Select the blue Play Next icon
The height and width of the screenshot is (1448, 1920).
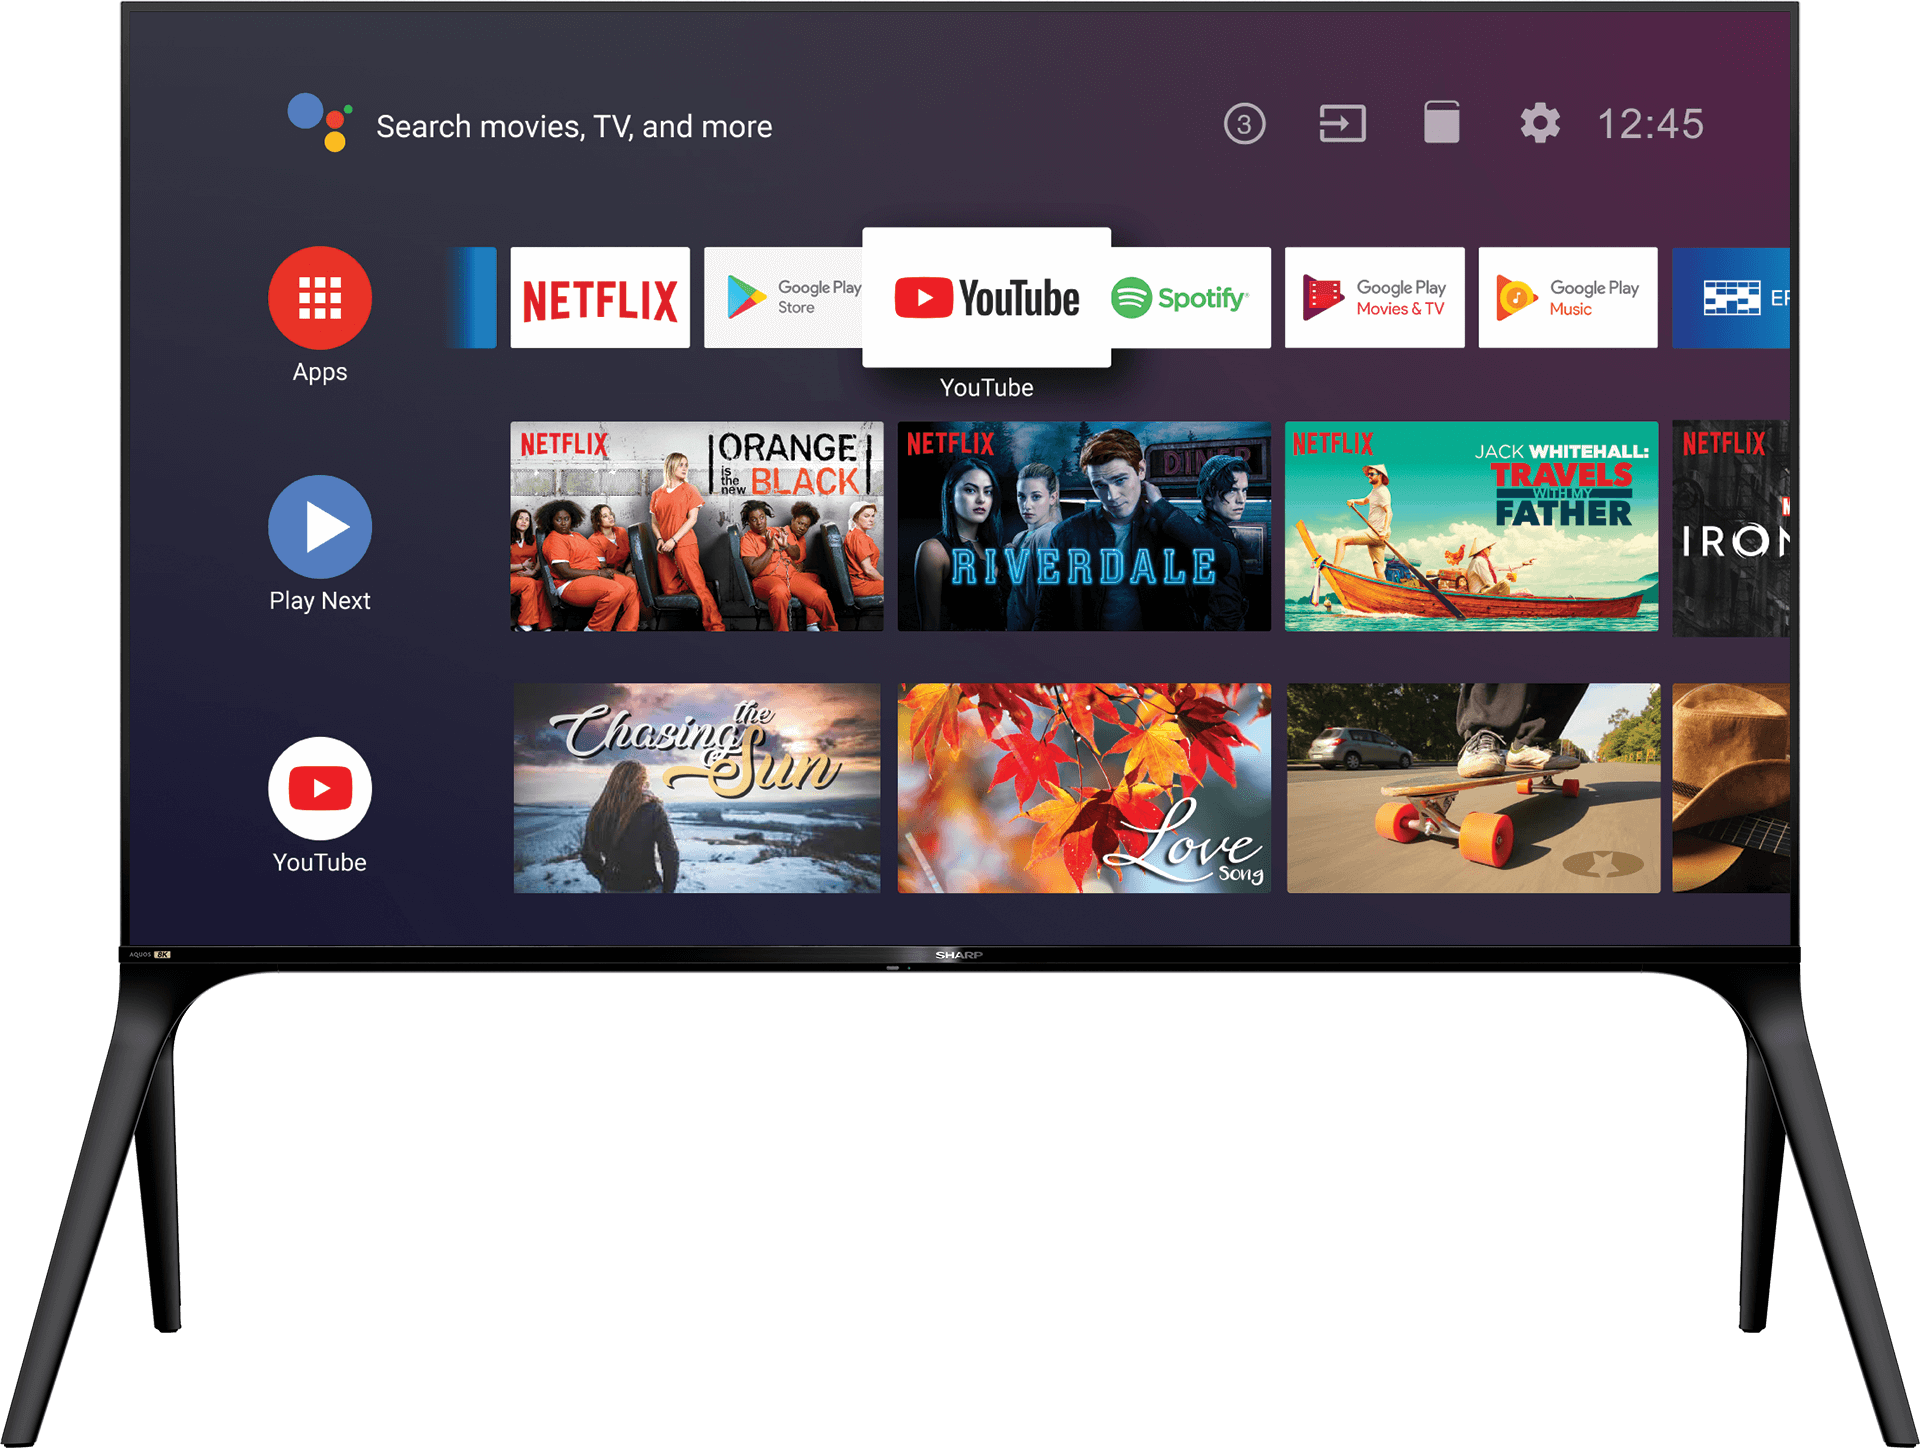point(320,527)
